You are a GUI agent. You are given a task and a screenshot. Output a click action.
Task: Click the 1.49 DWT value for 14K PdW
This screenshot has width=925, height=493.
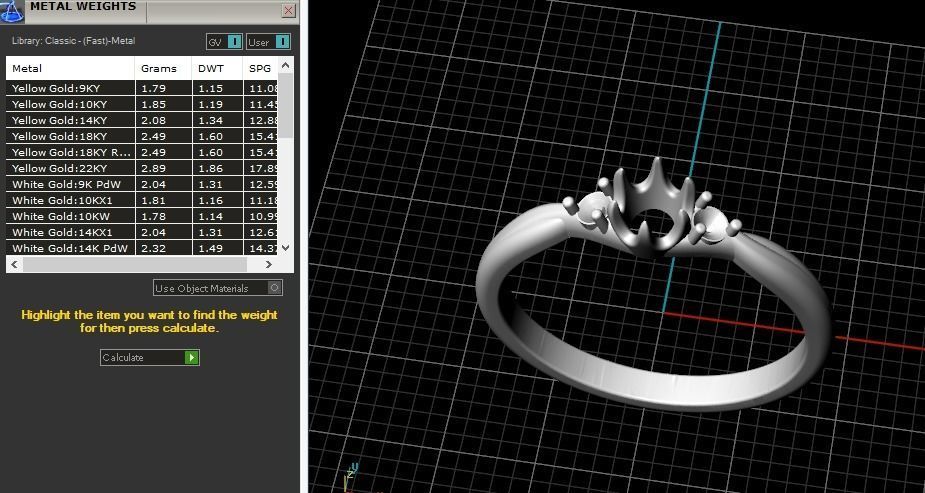211,248
